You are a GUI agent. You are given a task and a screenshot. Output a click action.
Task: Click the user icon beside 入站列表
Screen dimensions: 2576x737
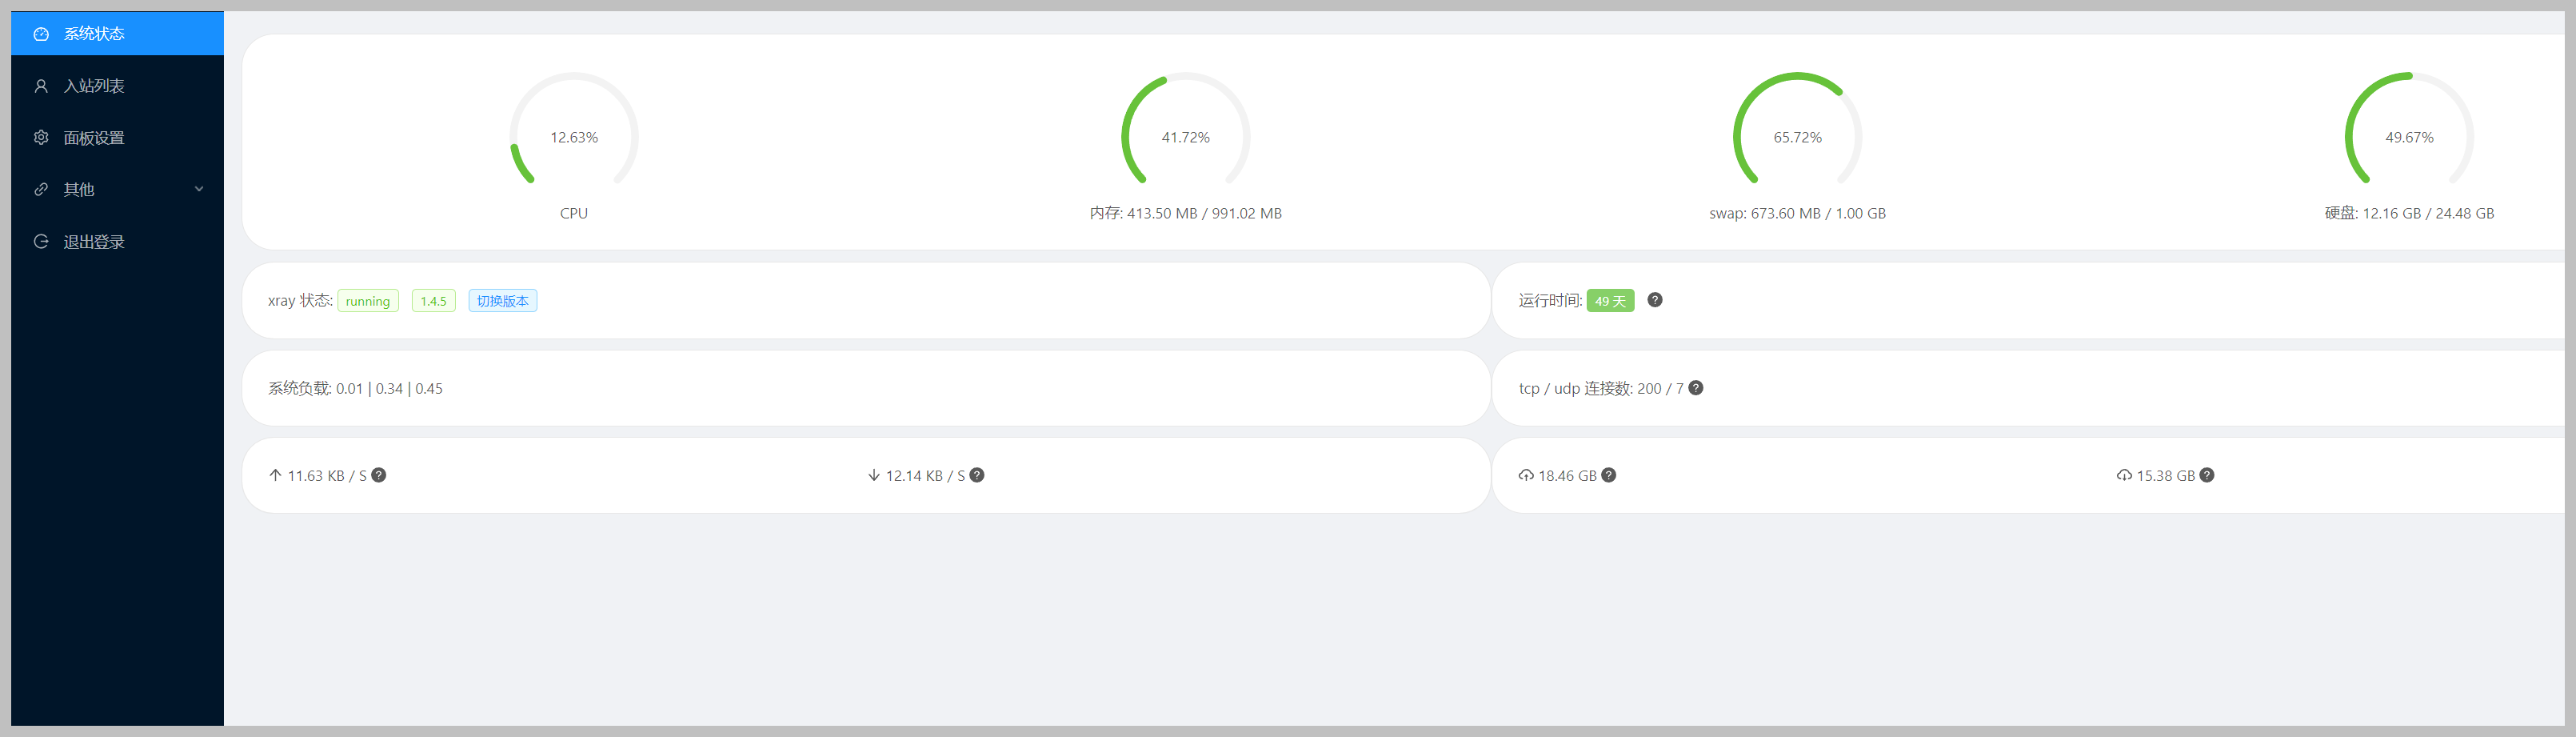click(x=41, y=86)
